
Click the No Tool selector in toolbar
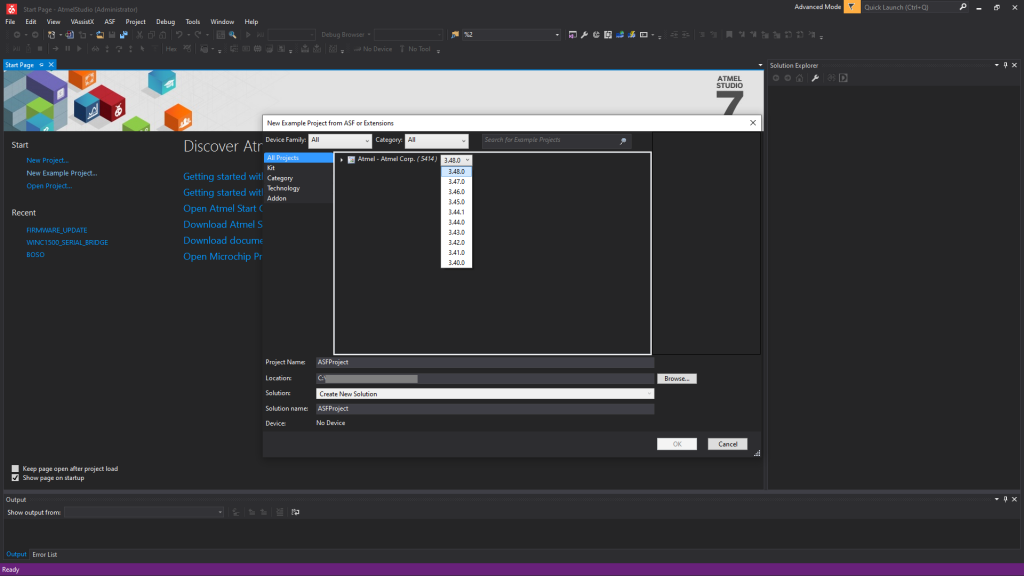pos(415,49)
